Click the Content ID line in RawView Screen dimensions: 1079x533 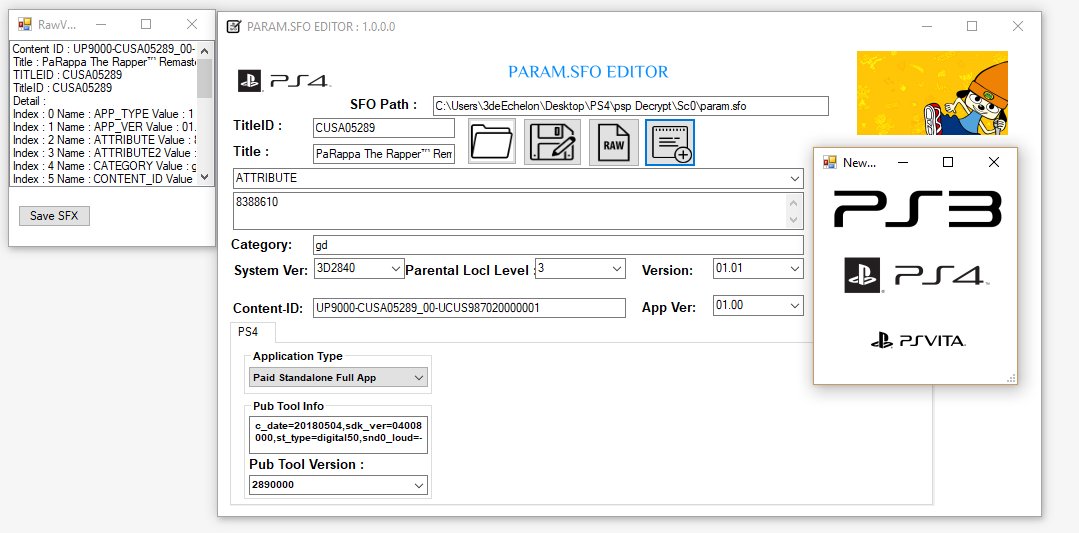(104, 49)
